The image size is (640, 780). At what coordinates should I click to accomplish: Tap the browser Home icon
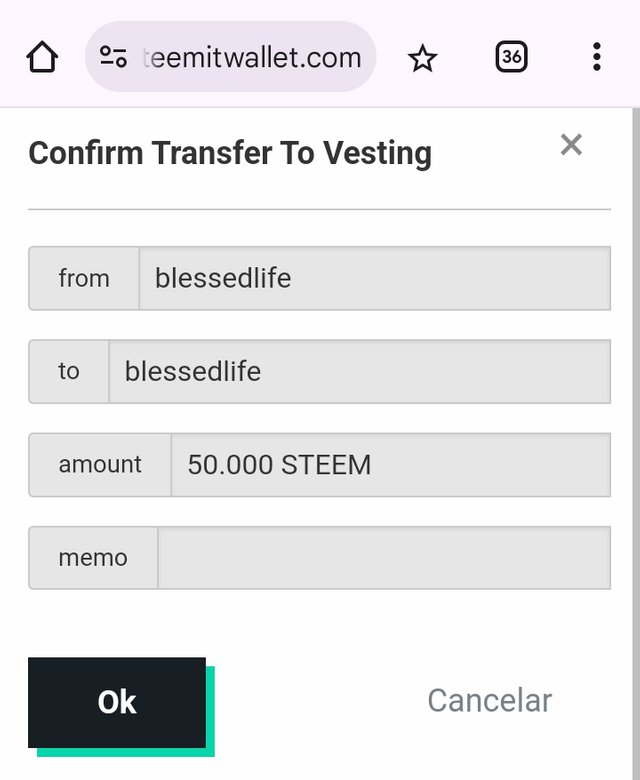click(42, 58)
